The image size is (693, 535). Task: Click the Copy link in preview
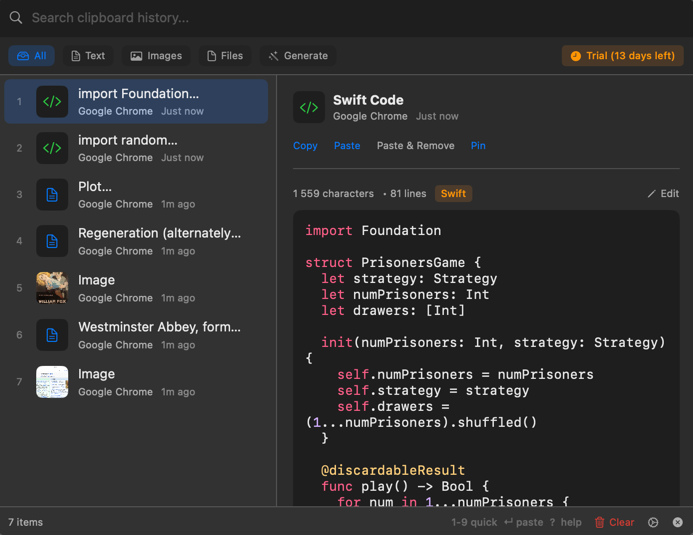pos(305,146)
